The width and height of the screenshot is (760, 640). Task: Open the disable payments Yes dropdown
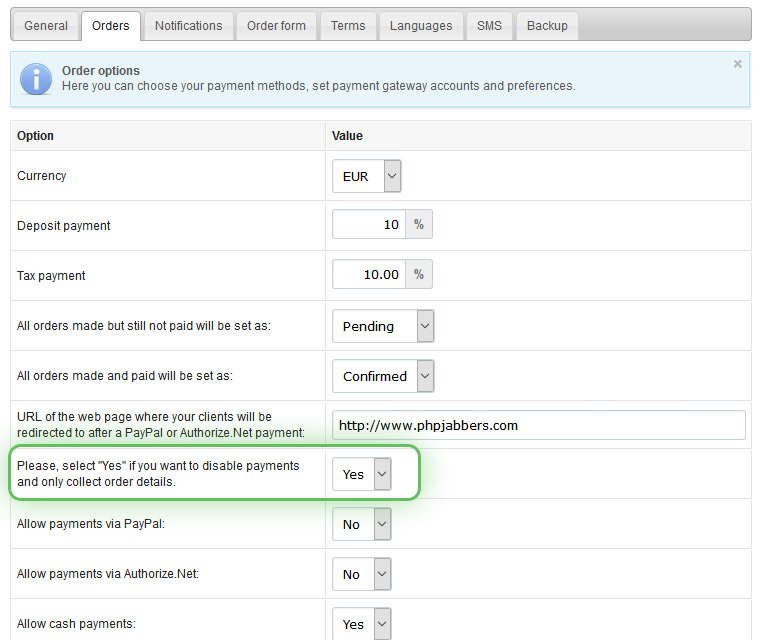click(x=362, y=474)
